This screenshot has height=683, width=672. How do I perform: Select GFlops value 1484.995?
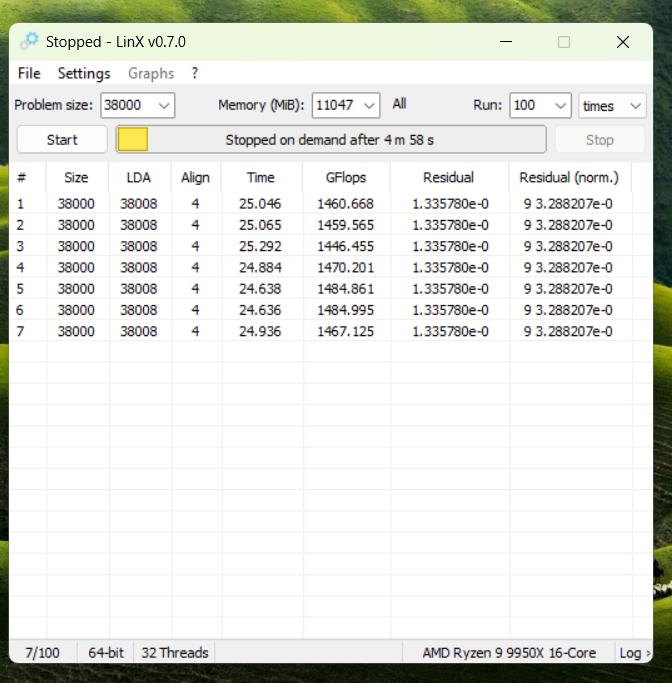point(345,310)
